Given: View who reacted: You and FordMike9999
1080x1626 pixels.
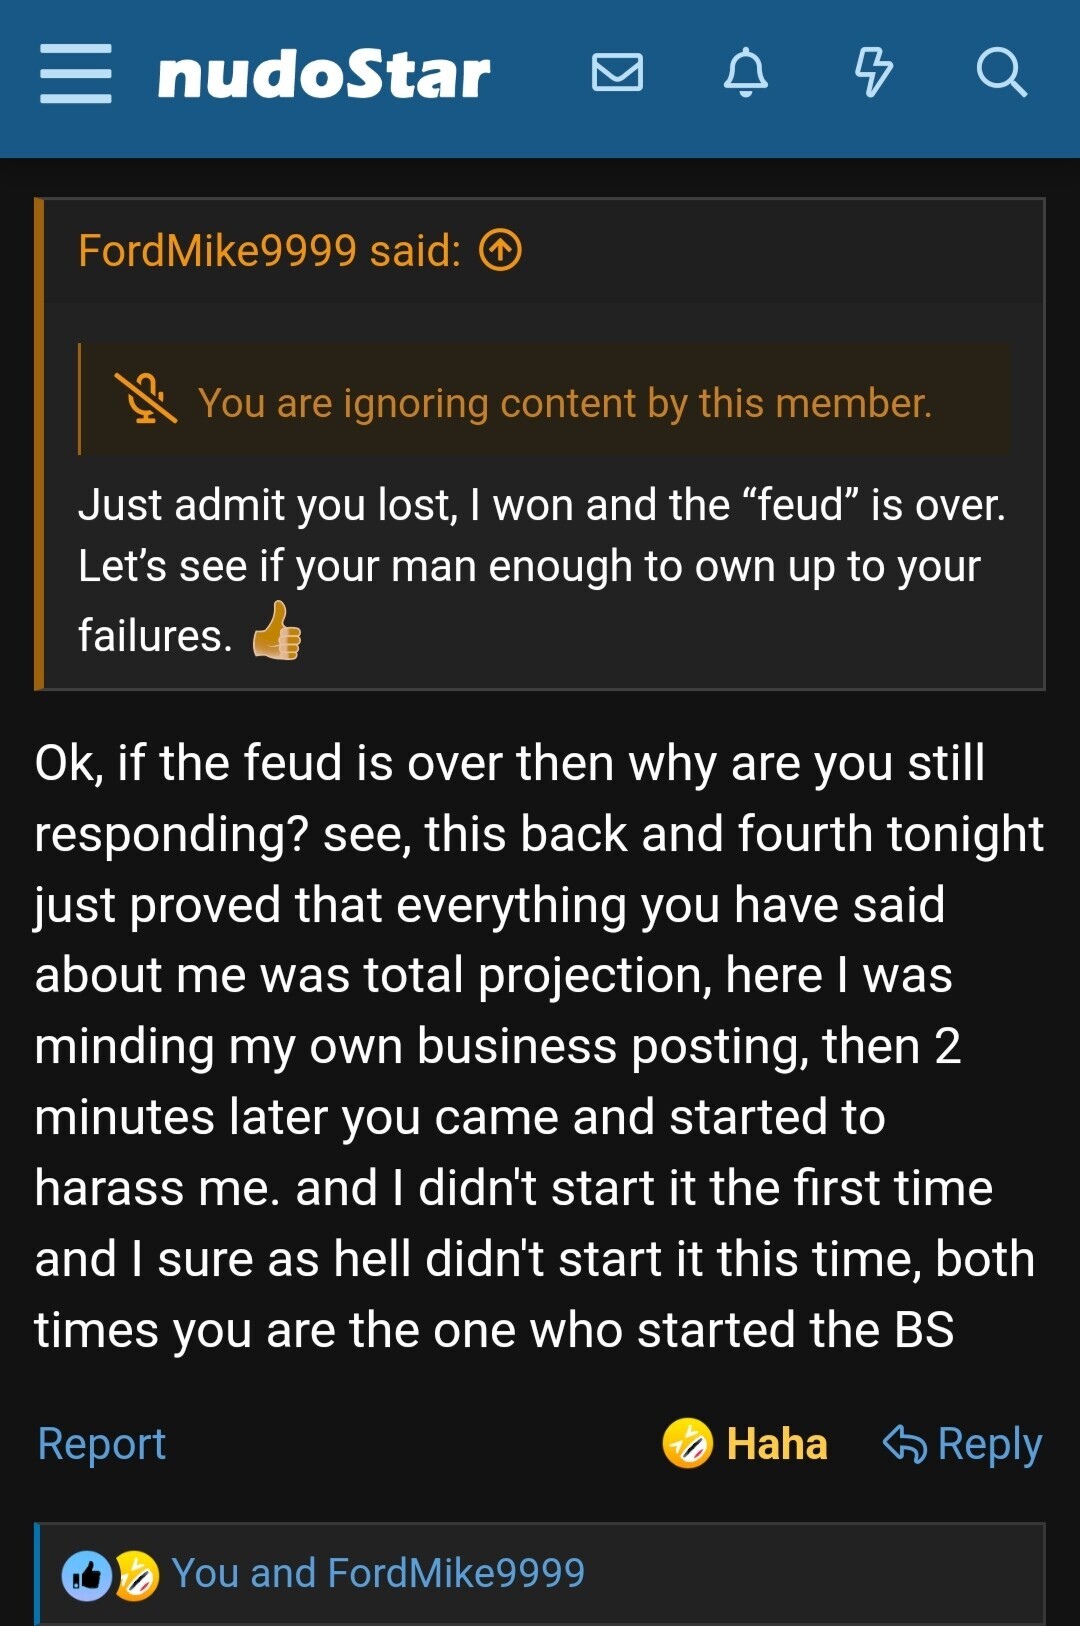Looking at the screenshot, I should (x=378, y=1573).
